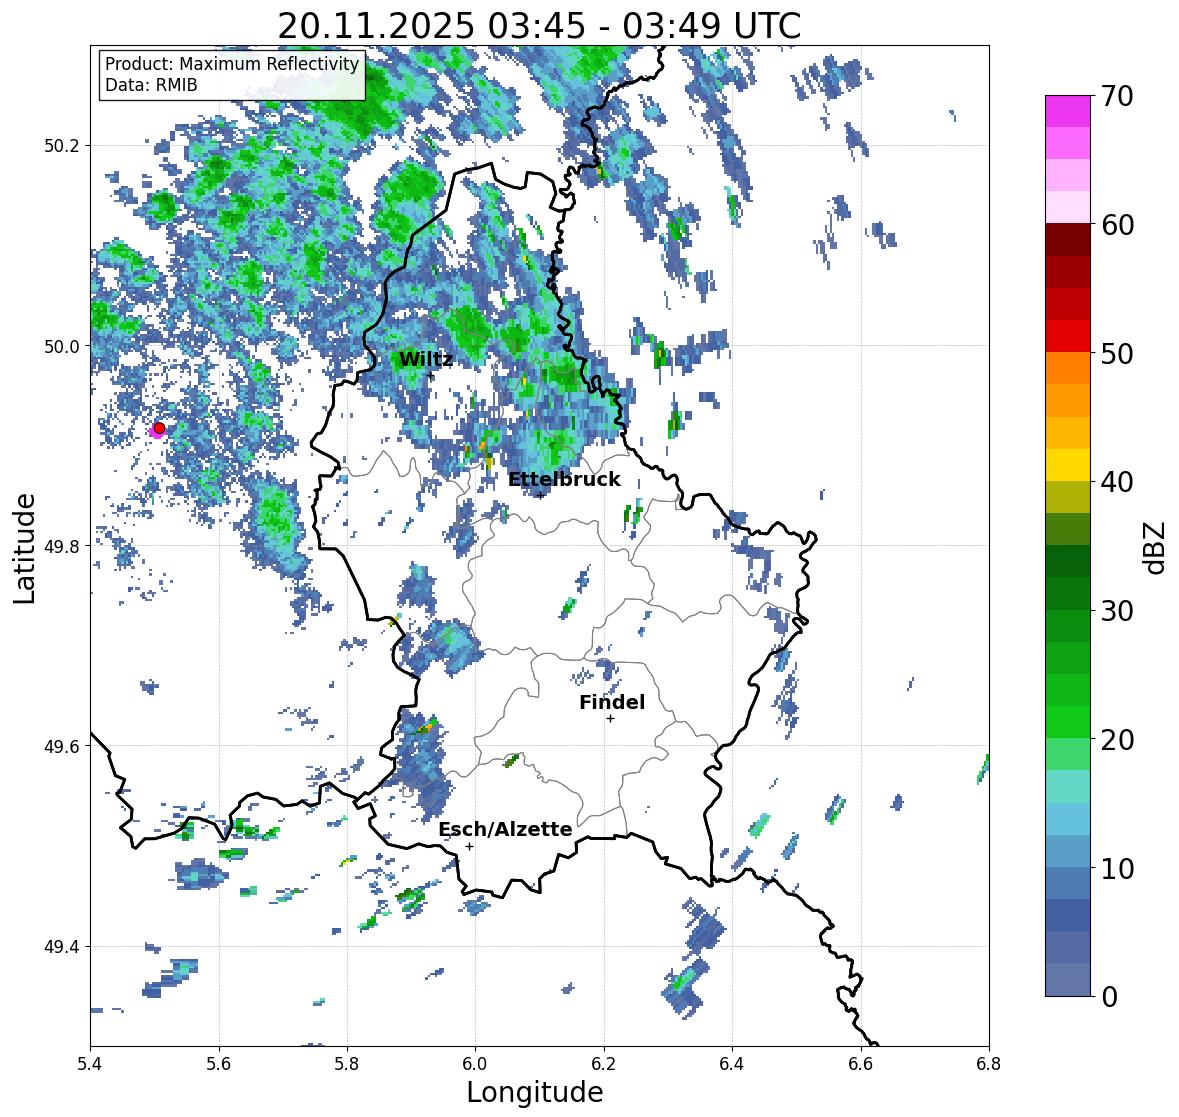Click the colorbar tick label 0
1179x1117 pixels.
pyautogui.click(x=1109, y=997)
